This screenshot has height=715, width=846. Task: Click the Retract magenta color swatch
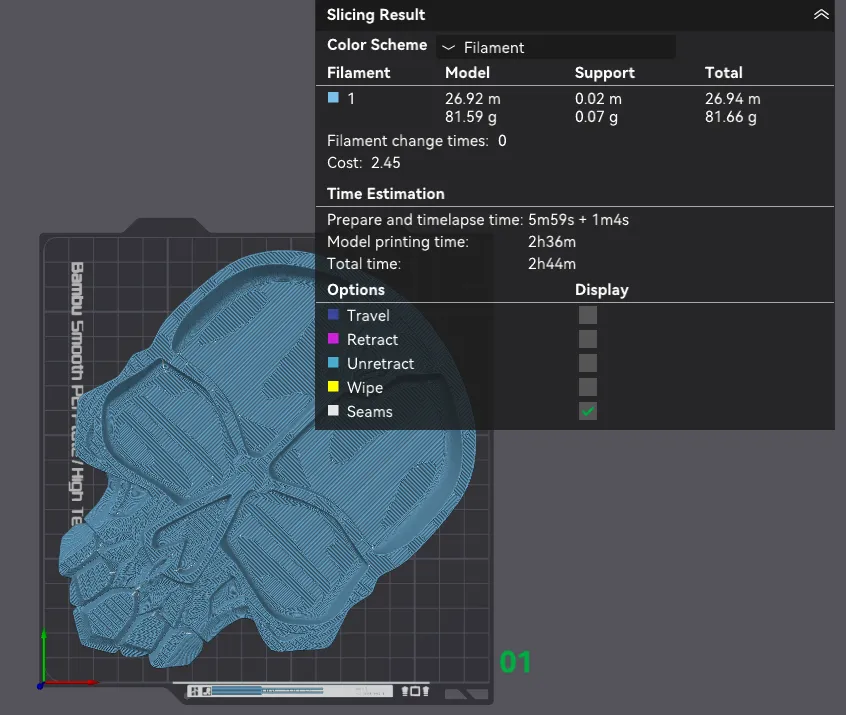(333, 339)
